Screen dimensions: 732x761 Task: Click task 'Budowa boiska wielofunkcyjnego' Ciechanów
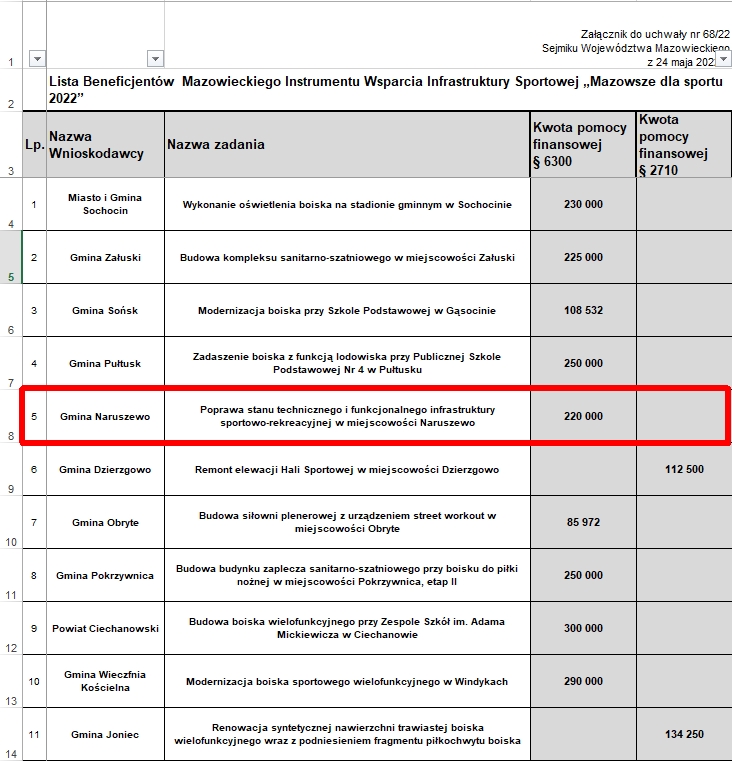(348, 628)
